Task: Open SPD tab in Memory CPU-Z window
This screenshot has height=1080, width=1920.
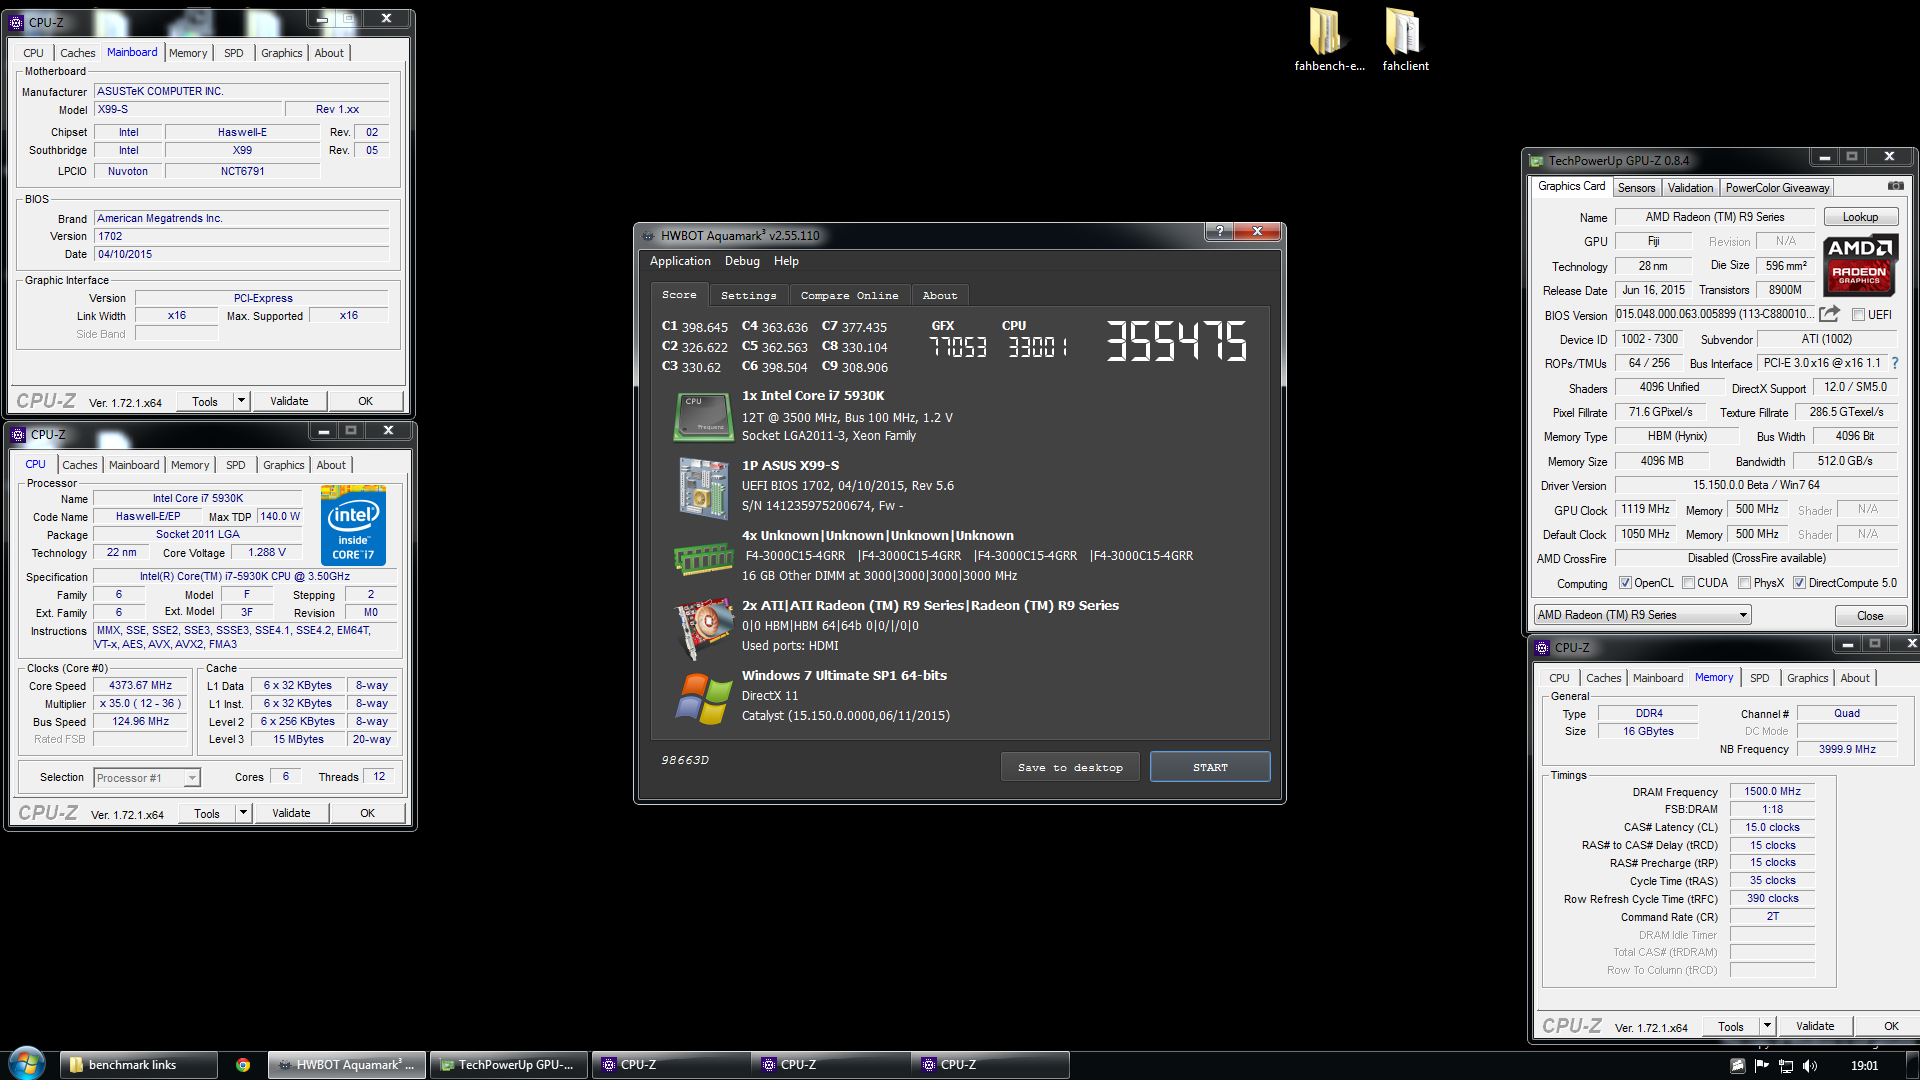Action: (x=1759, y=678)
